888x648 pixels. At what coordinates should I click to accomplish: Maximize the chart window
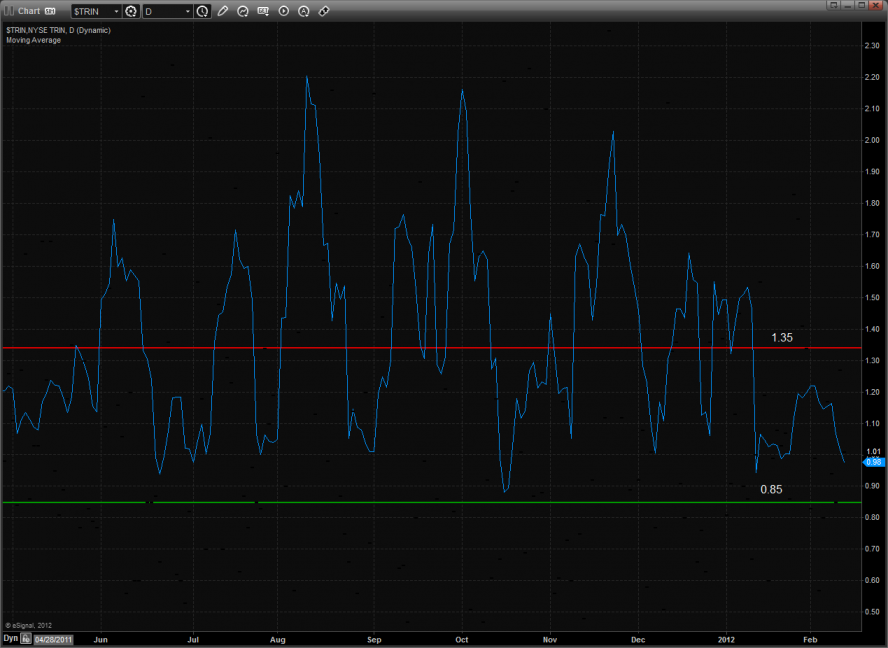(x=861, y=5)
